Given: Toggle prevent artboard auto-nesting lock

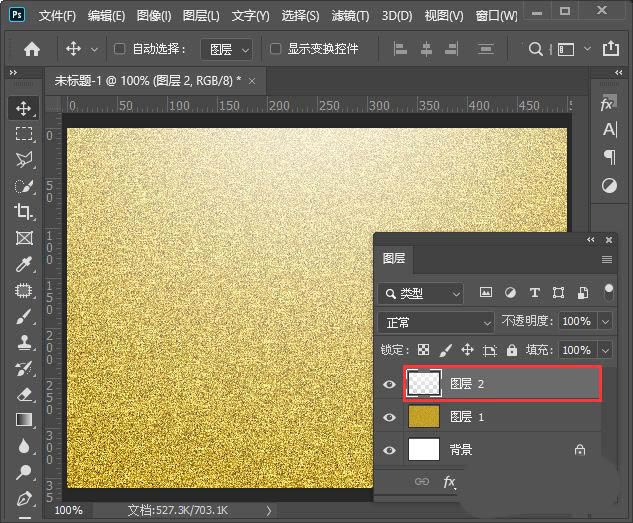Looking at the screenshot, I should (x=490, y=350).
